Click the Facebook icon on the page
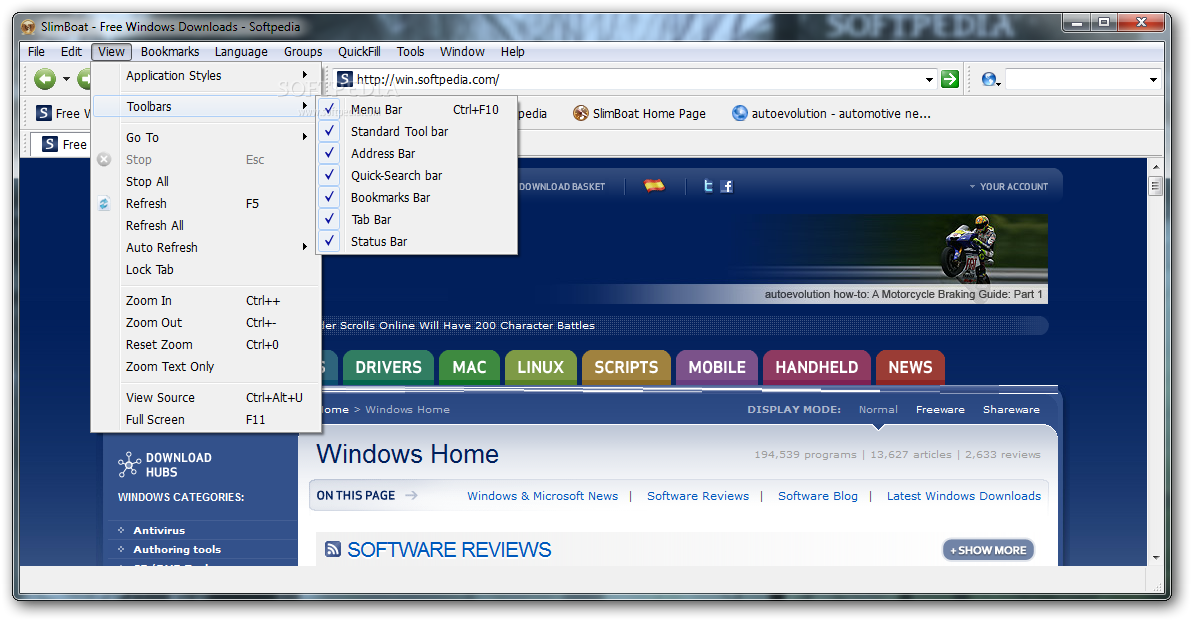The height and width of the screenshot is (621, 1192). [727, 186]
